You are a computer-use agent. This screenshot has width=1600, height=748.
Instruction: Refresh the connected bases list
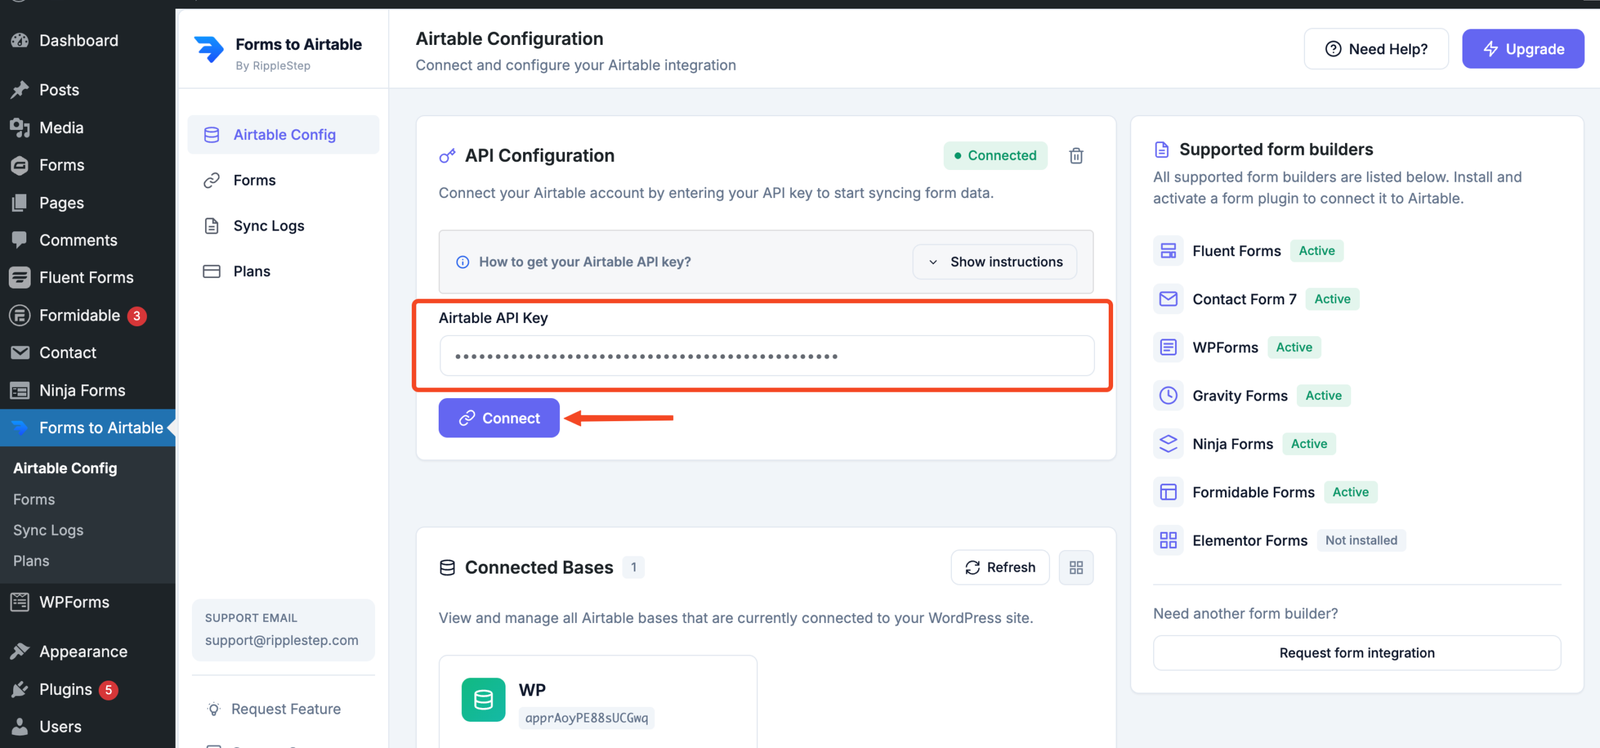[x=1000, y=568]
